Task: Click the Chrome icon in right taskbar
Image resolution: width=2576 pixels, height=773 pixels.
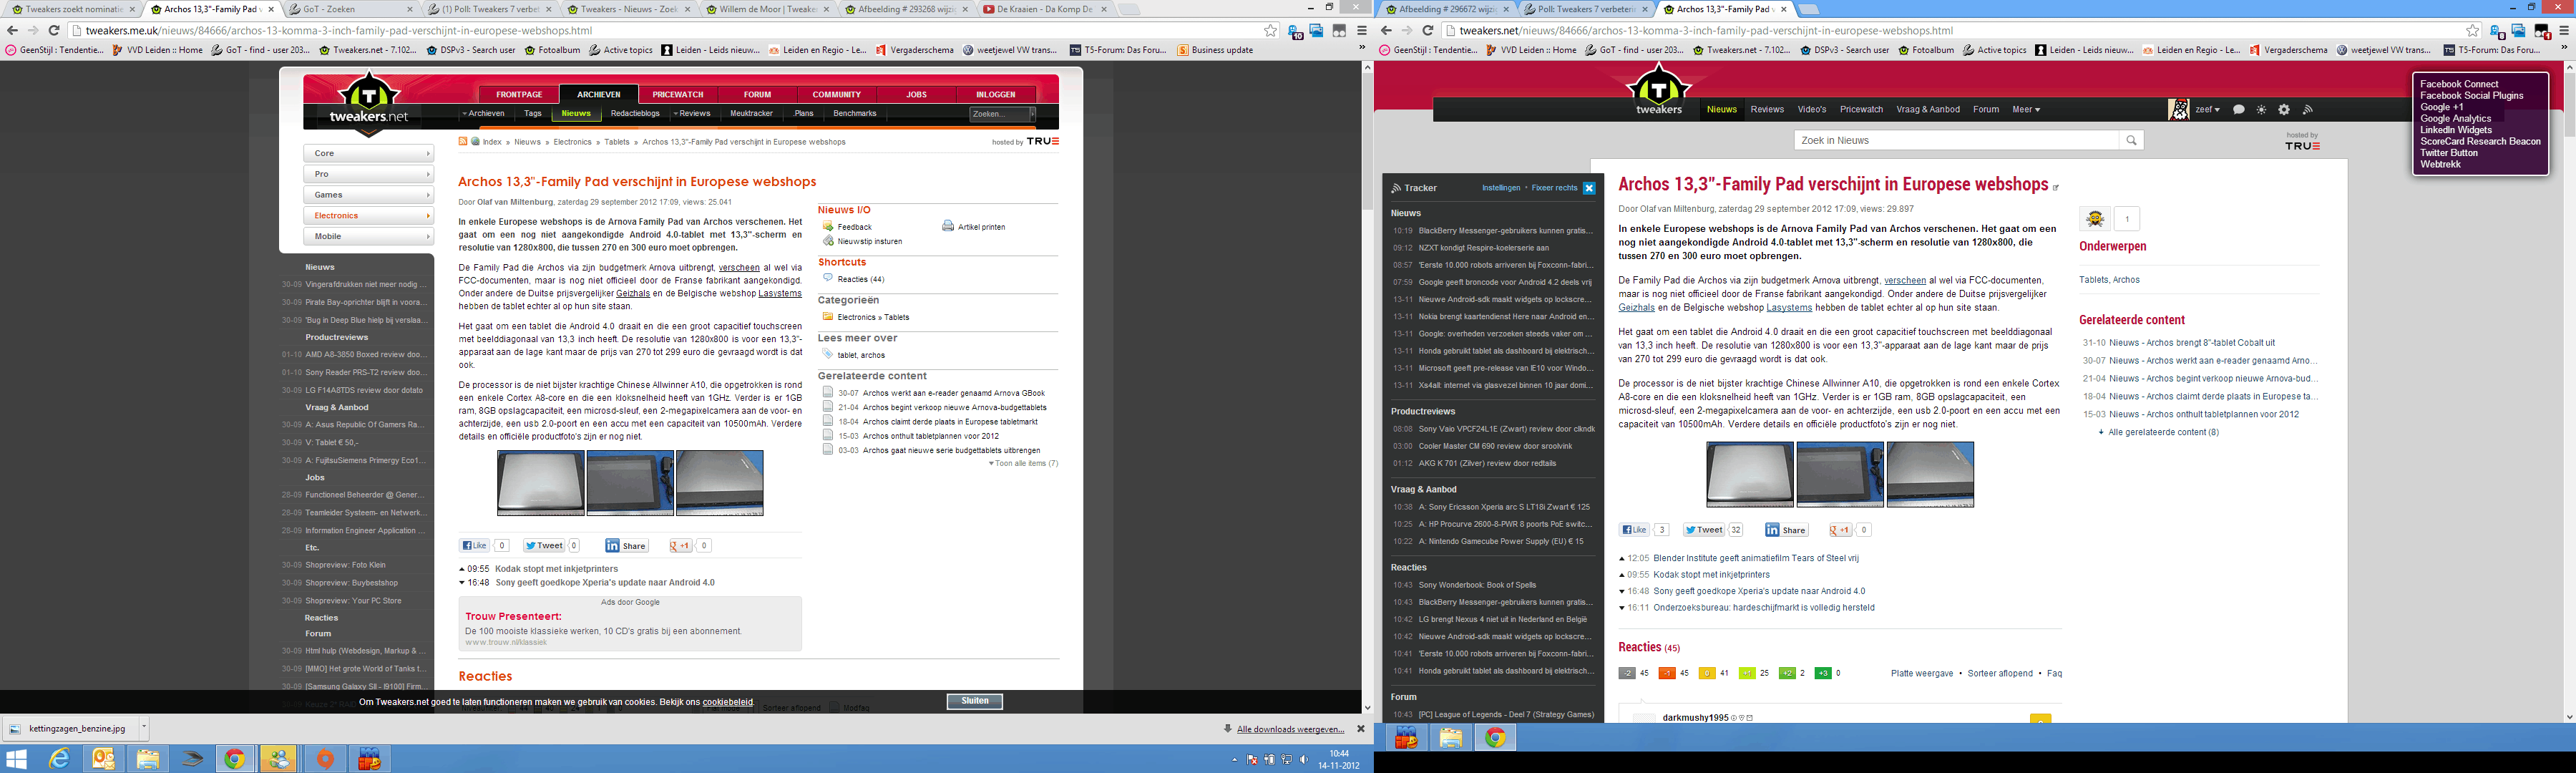Action: coord(1495,738)
